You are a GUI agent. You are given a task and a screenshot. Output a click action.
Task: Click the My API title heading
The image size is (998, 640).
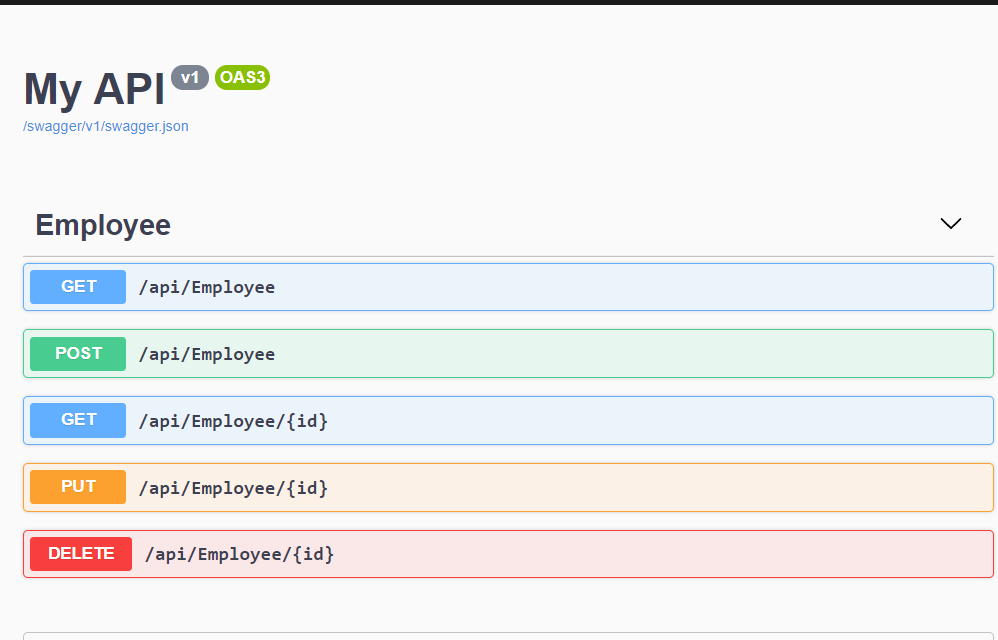click(x=94, y=89)
